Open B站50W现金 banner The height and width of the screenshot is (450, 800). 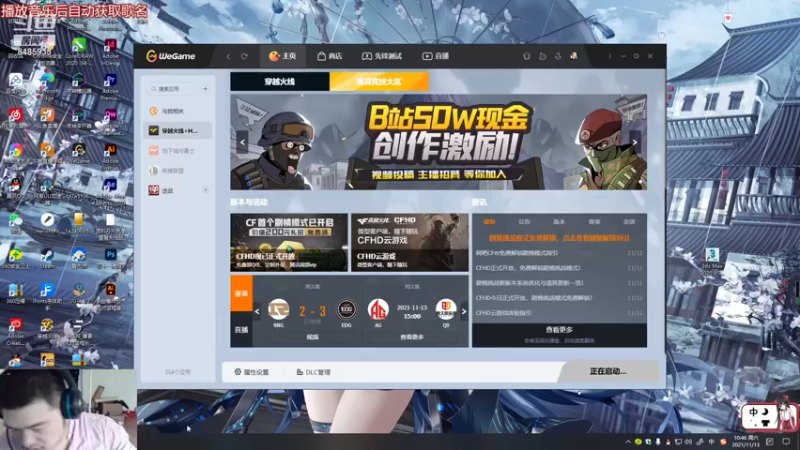tap(438, 142)
